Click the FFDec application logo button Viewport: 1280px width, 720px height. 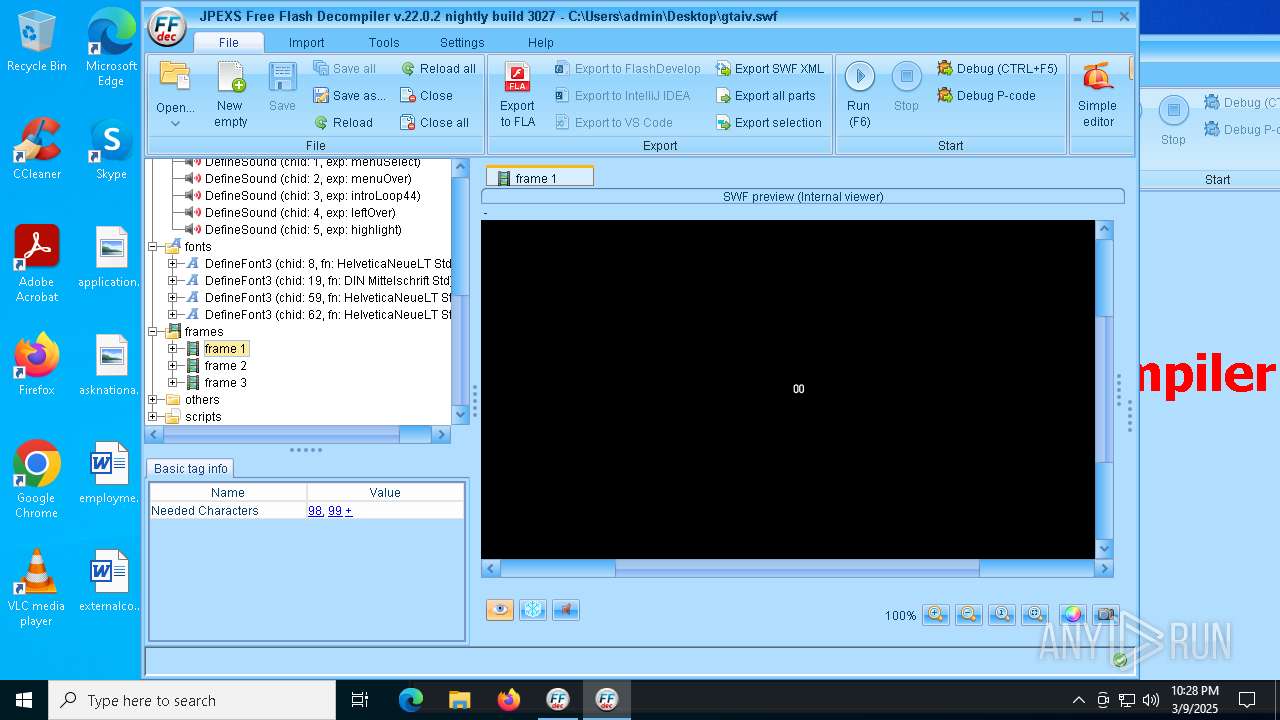click(x=167, y=27)
